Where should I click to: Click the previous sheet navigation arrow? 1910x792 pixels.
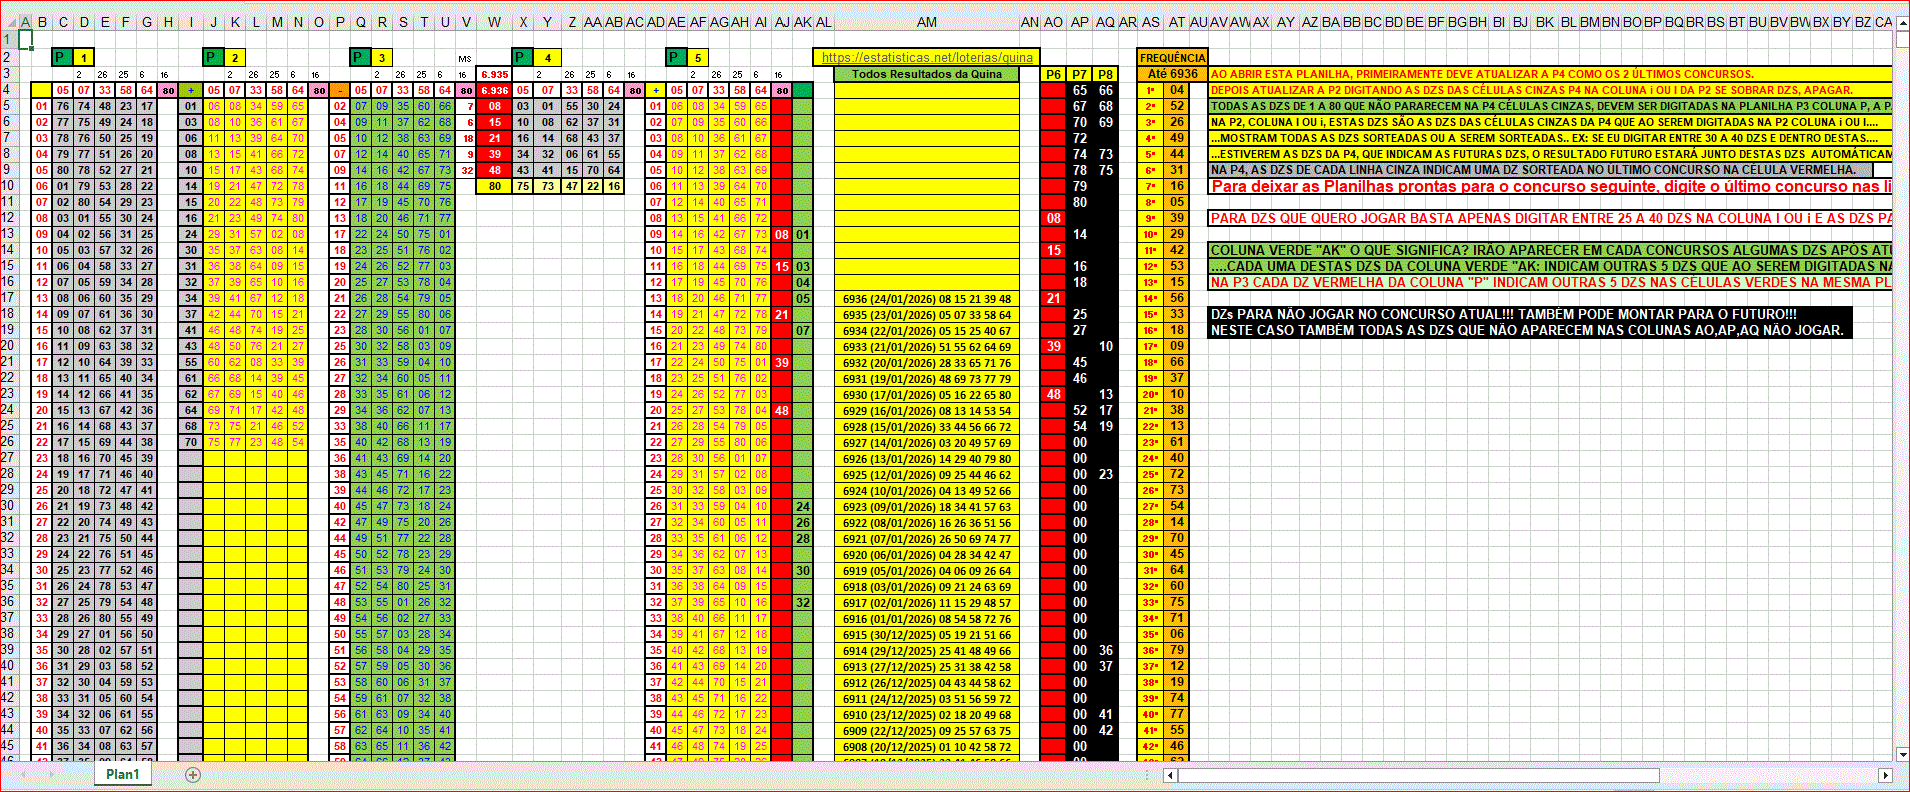click(x=22, y=775)
